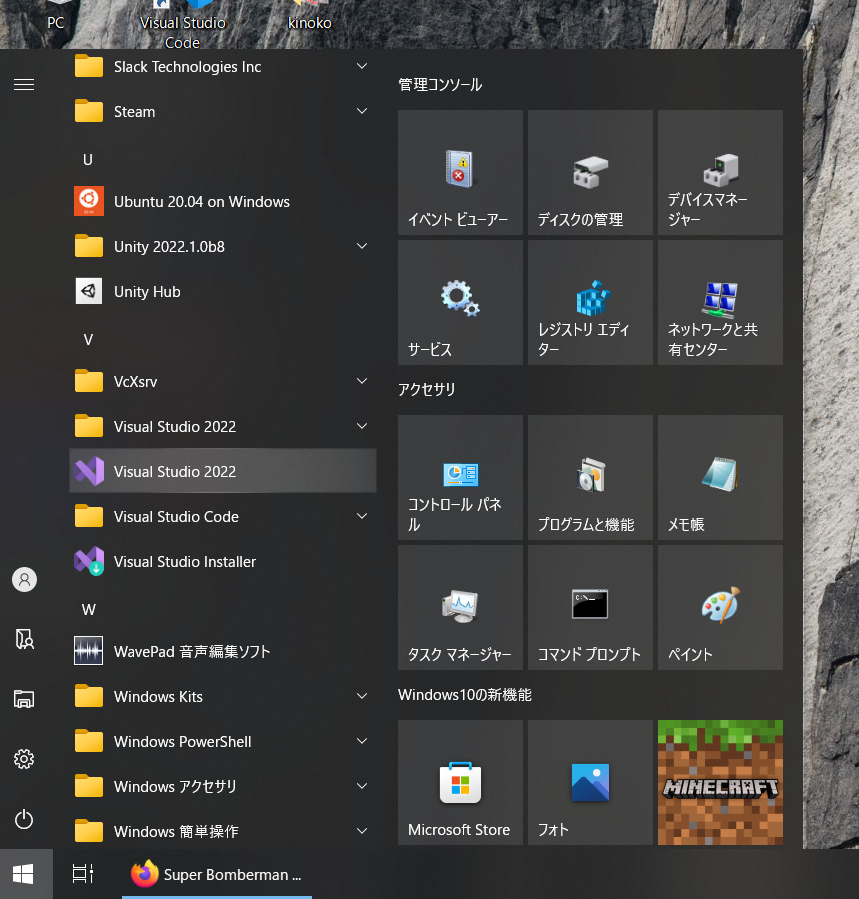Select the 管理コンソール tile group title
This screenshot has width=859, height=899.
tap(440, 85)
